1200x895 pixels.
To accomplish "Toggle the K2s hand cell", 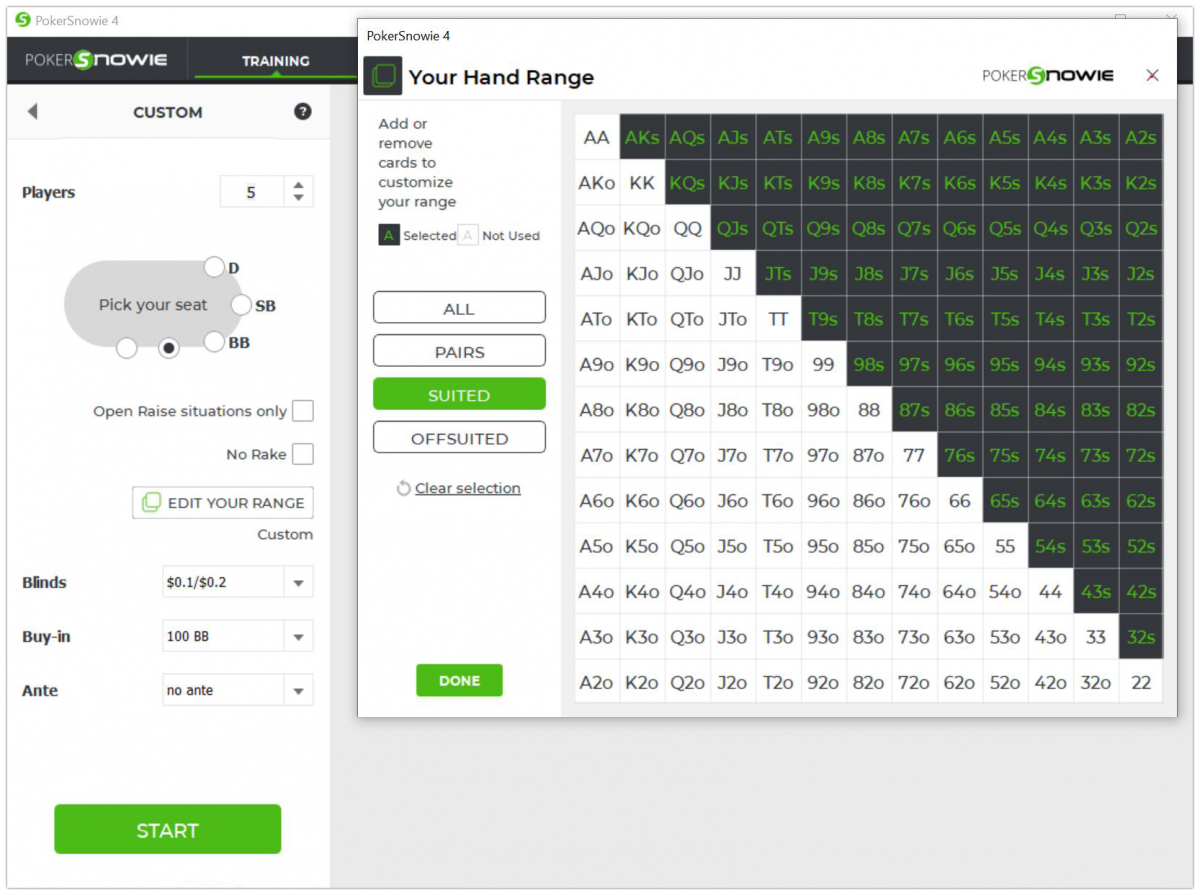I will [x=1141, y=183].
